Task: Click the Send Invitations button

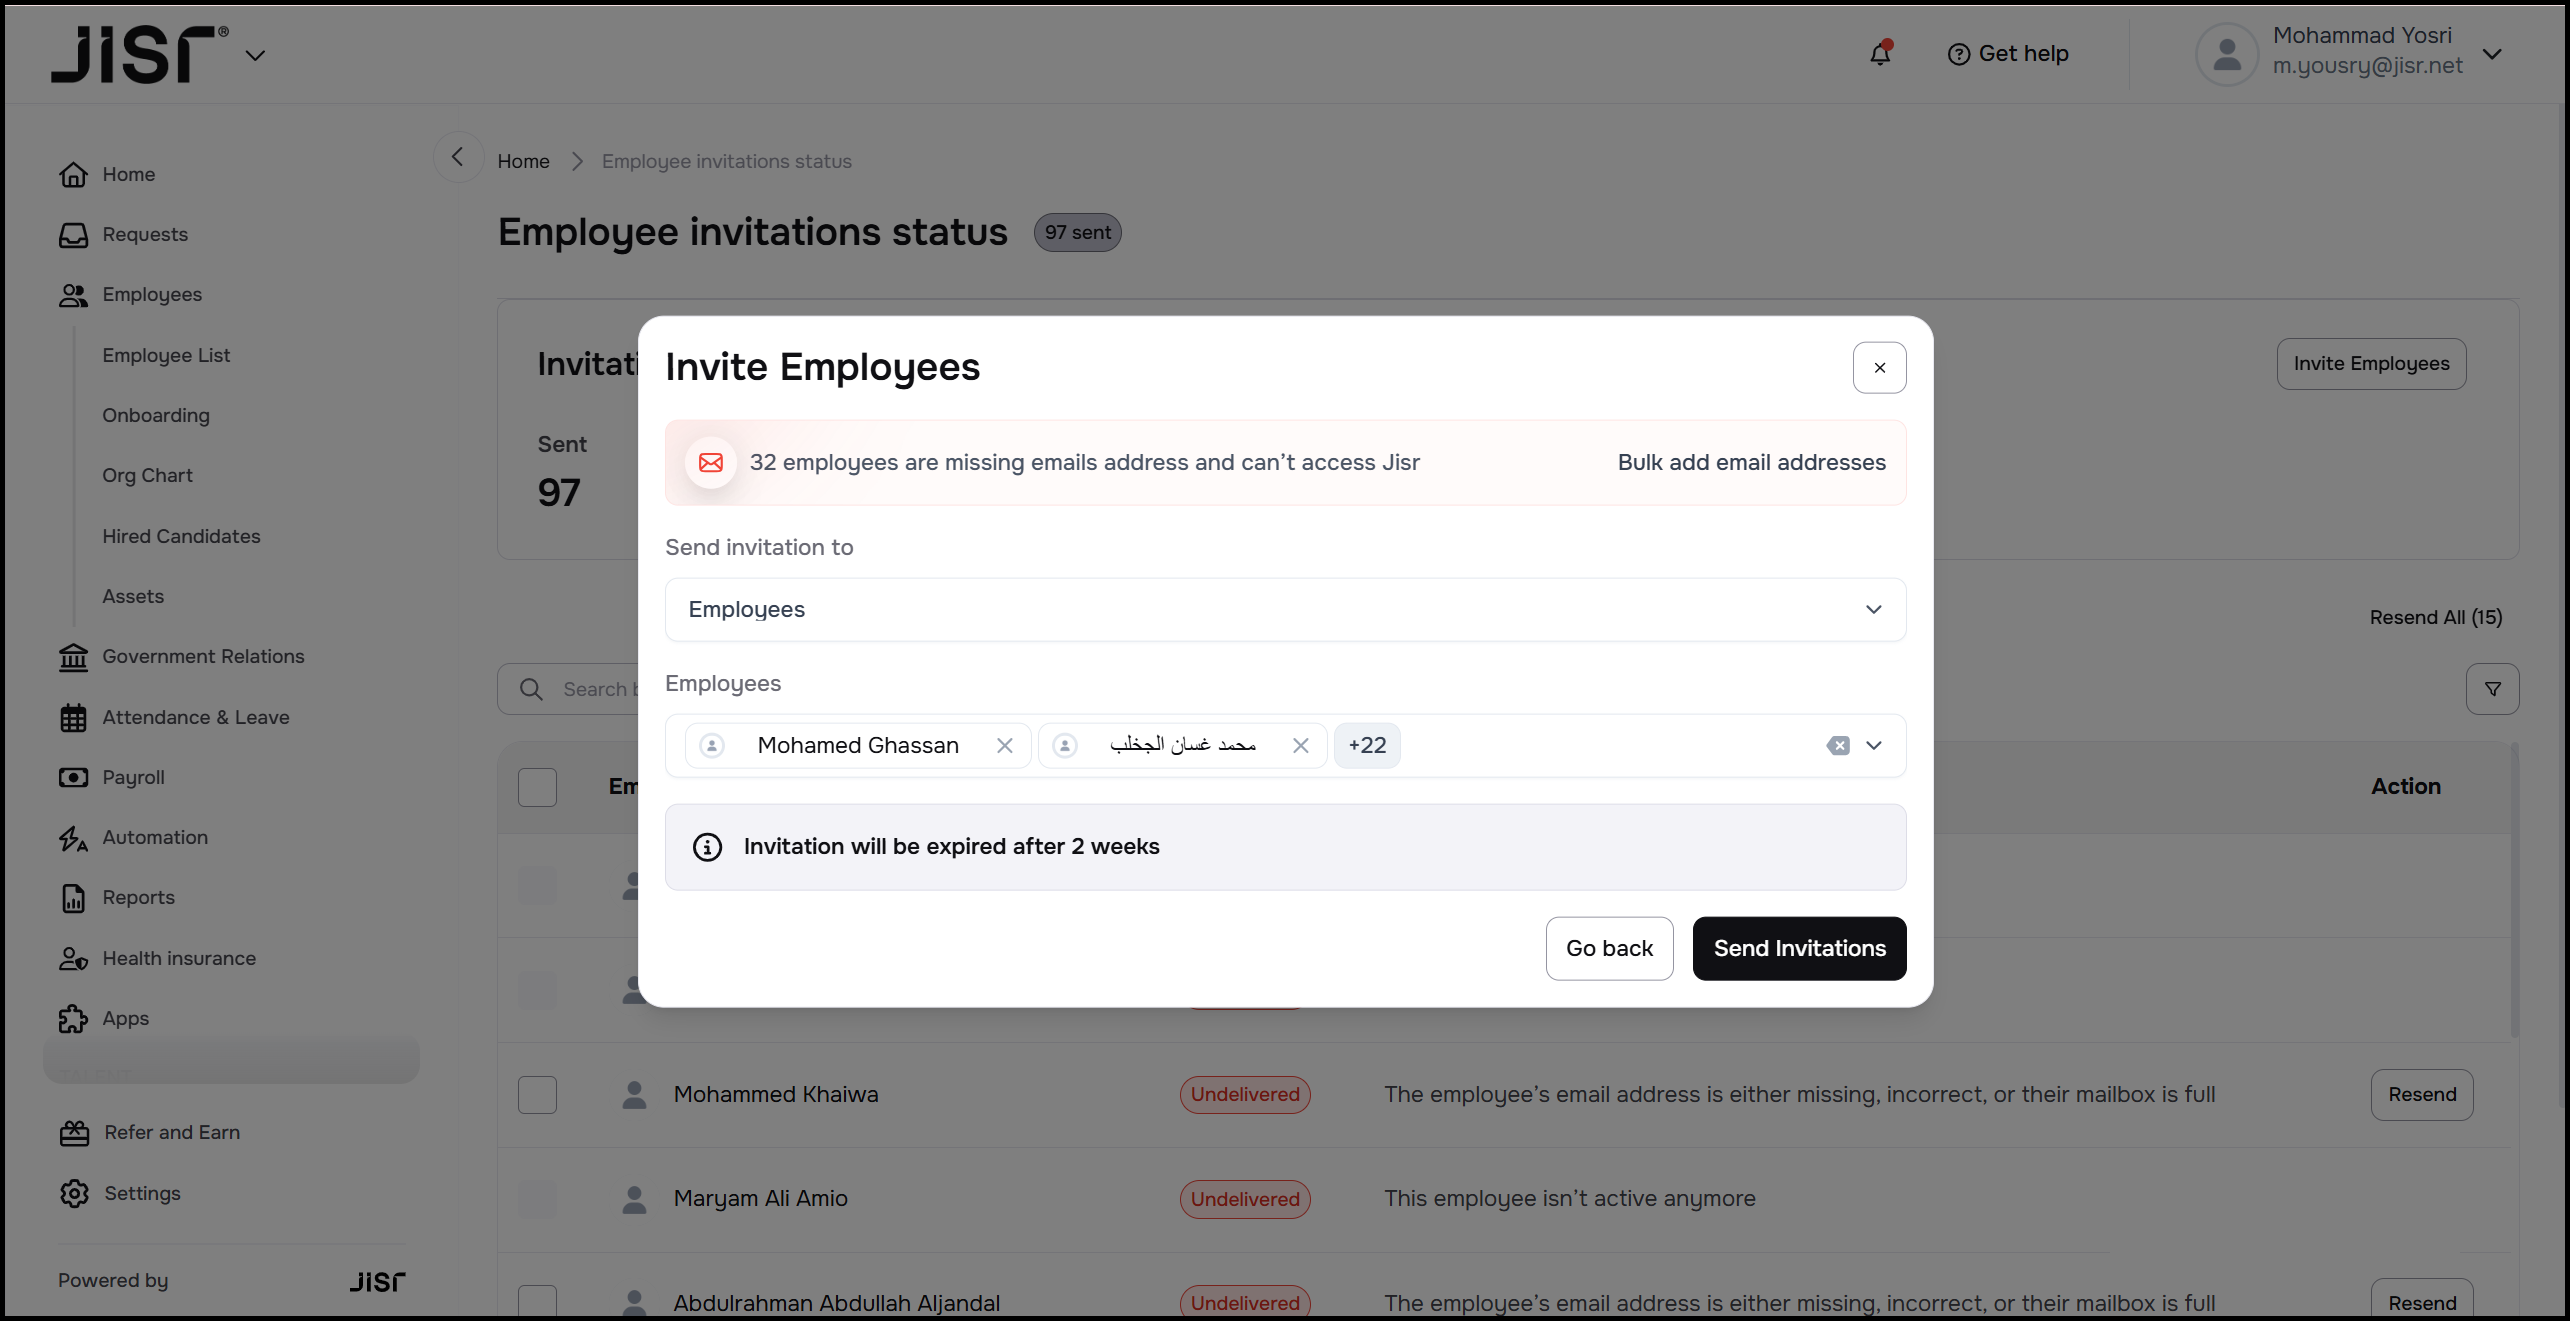Action: (x=1799, y=949)
